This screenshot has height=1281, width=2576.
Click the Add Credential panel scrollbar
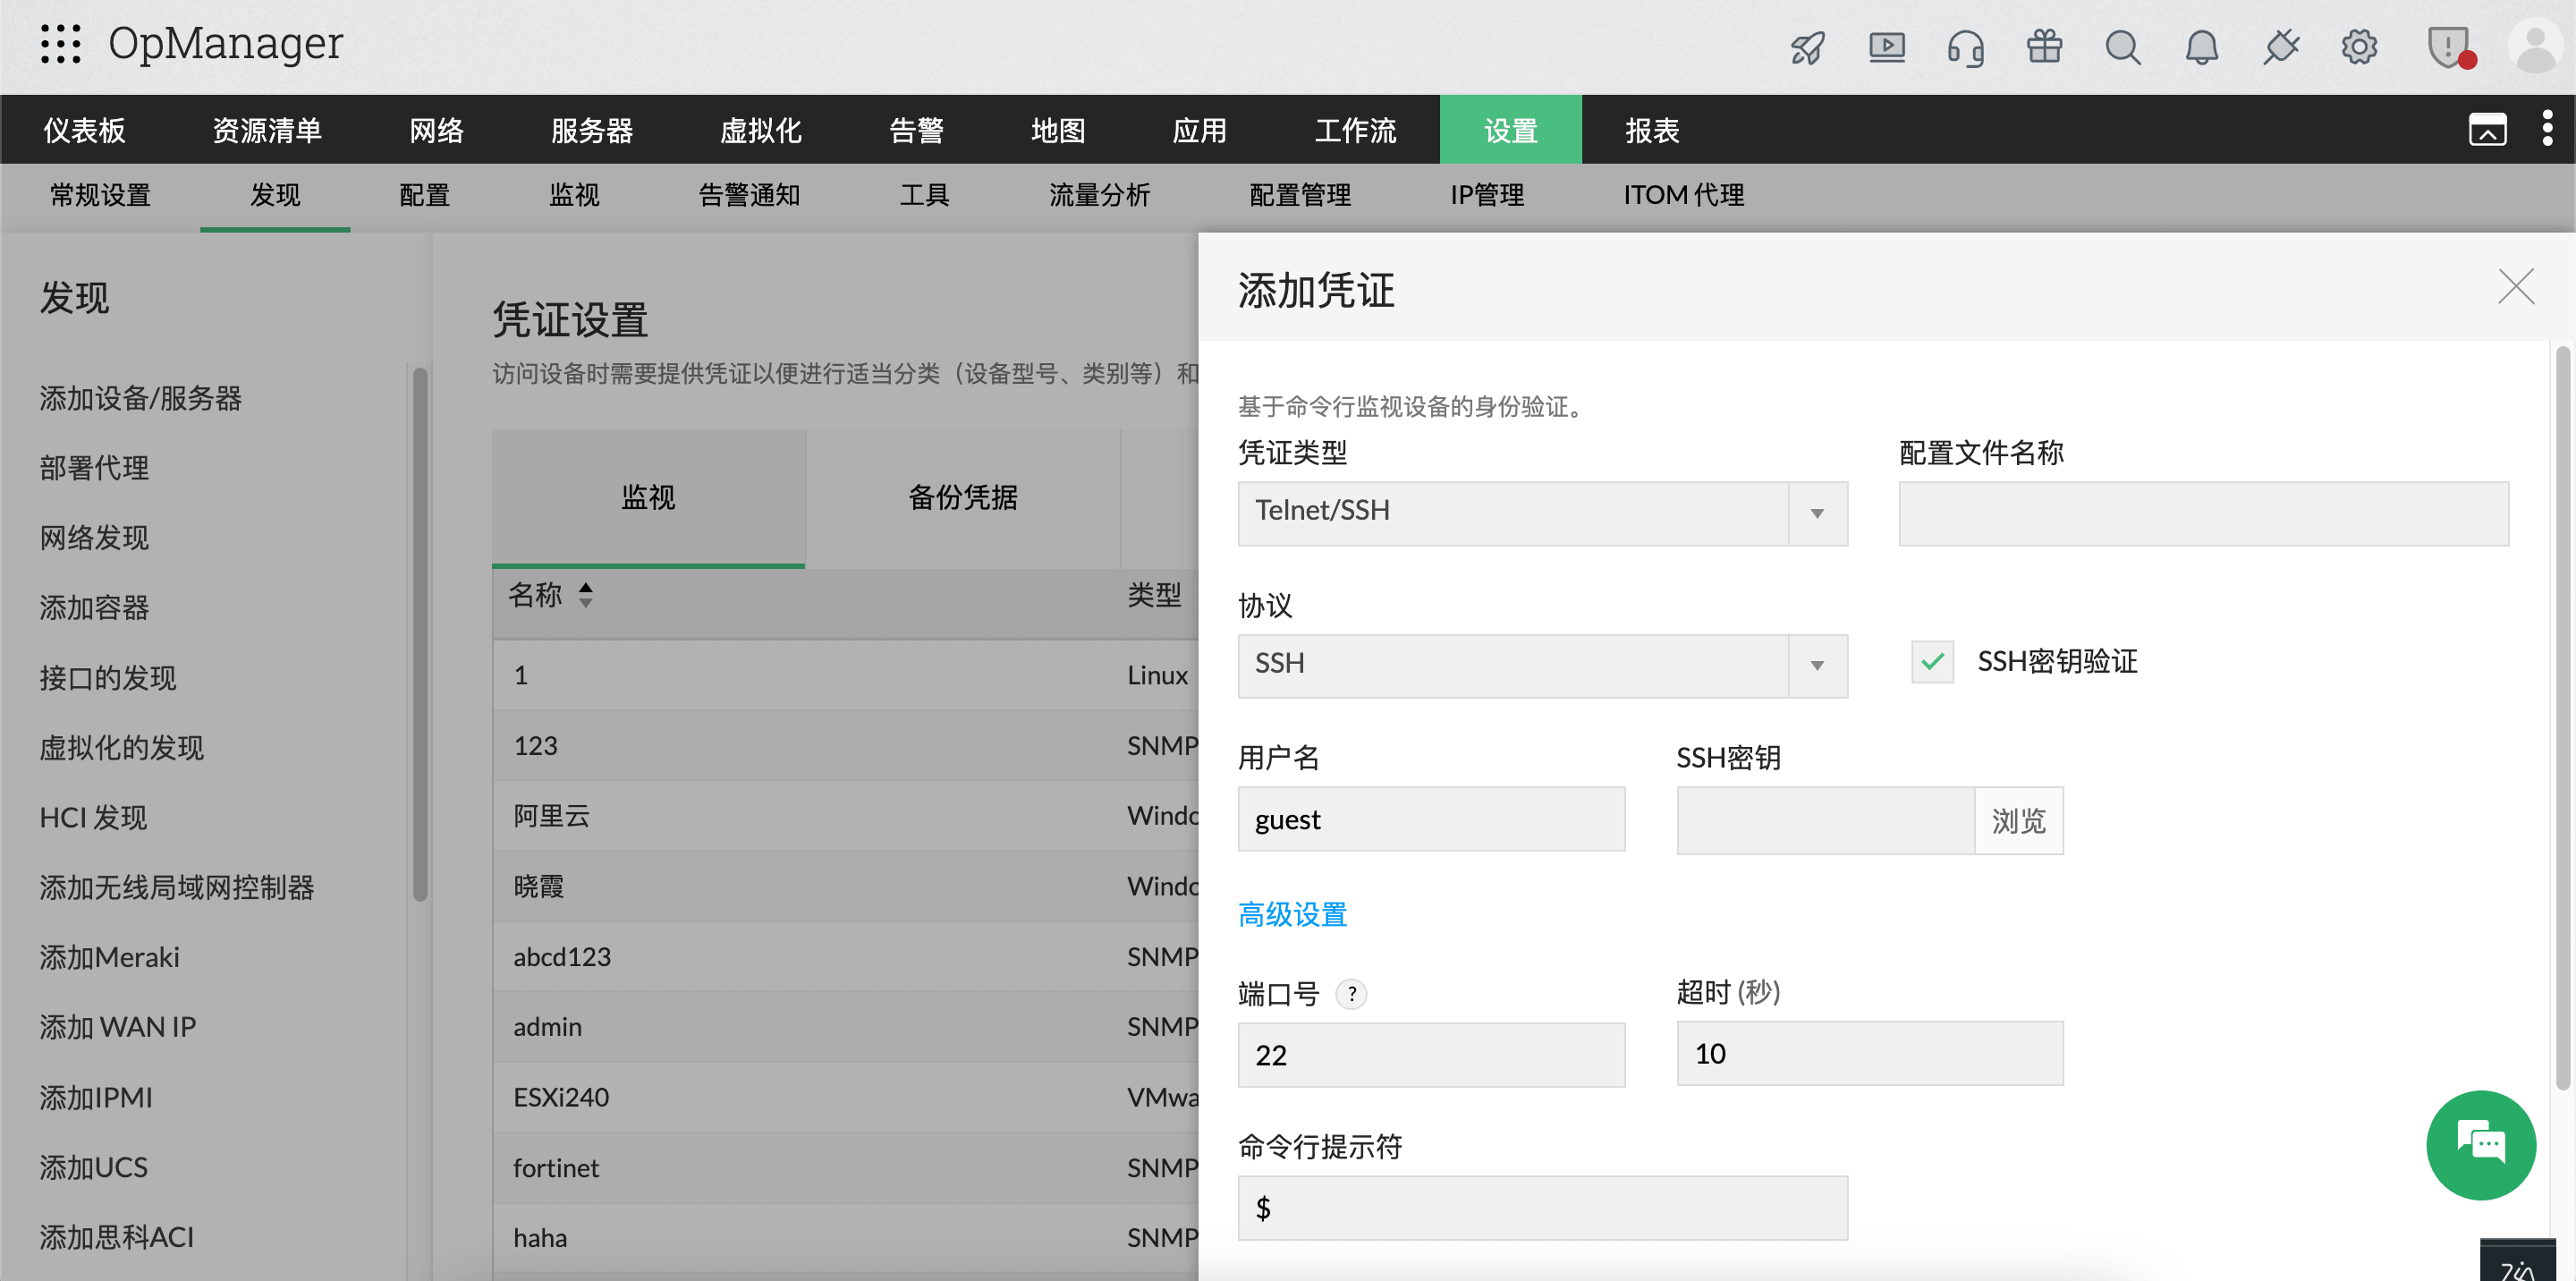[x=2562, y=718]
